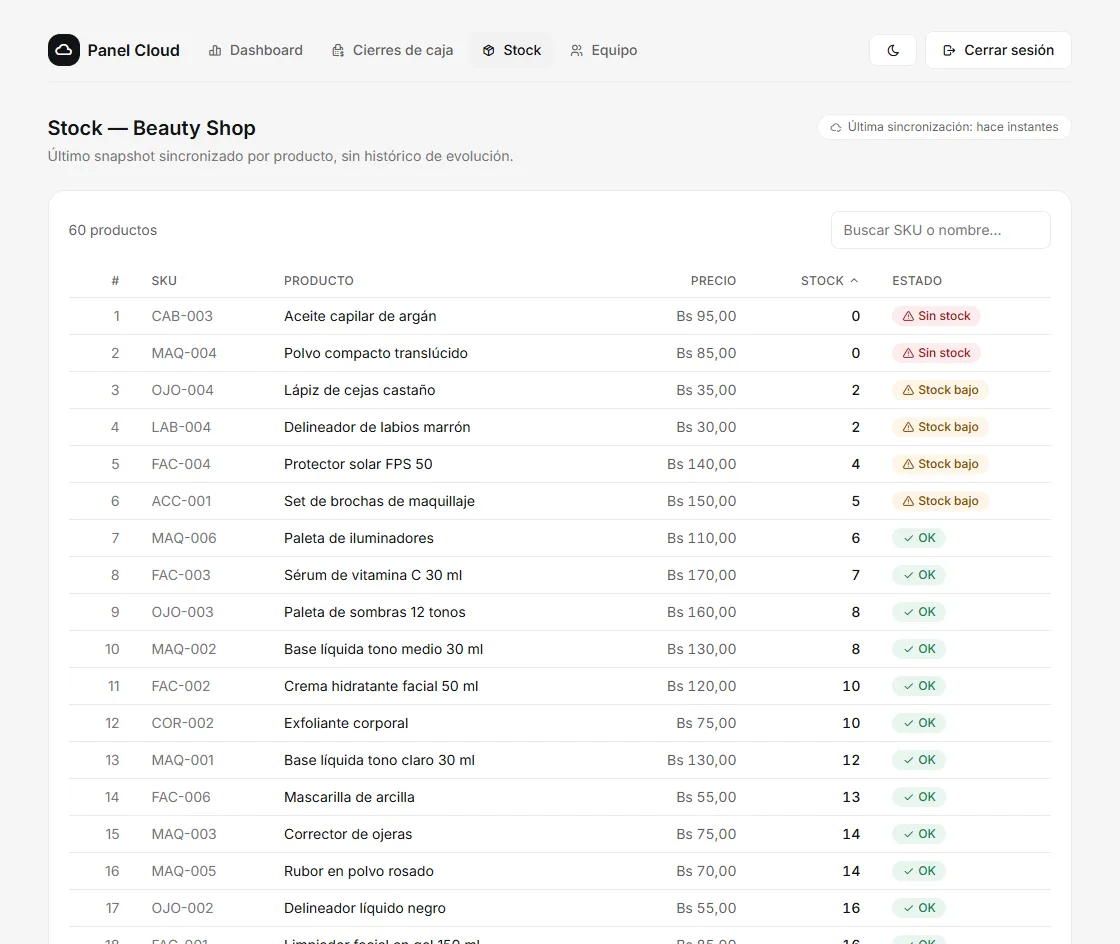Image resolution: width=1120 pixels, height=944 pixels.
Task: Click SKU MAQ-006 cell
Action: (184, 538)
